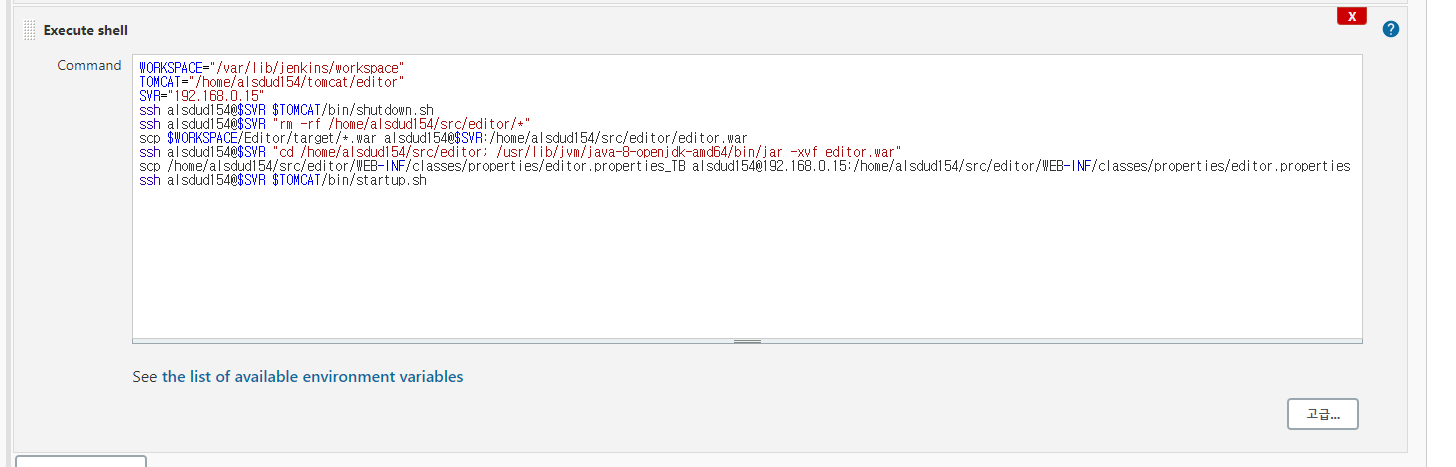Screen dimensions: 1456x467
Task: Click the TOMCAT variable definition line
Action: coord(271,81)
